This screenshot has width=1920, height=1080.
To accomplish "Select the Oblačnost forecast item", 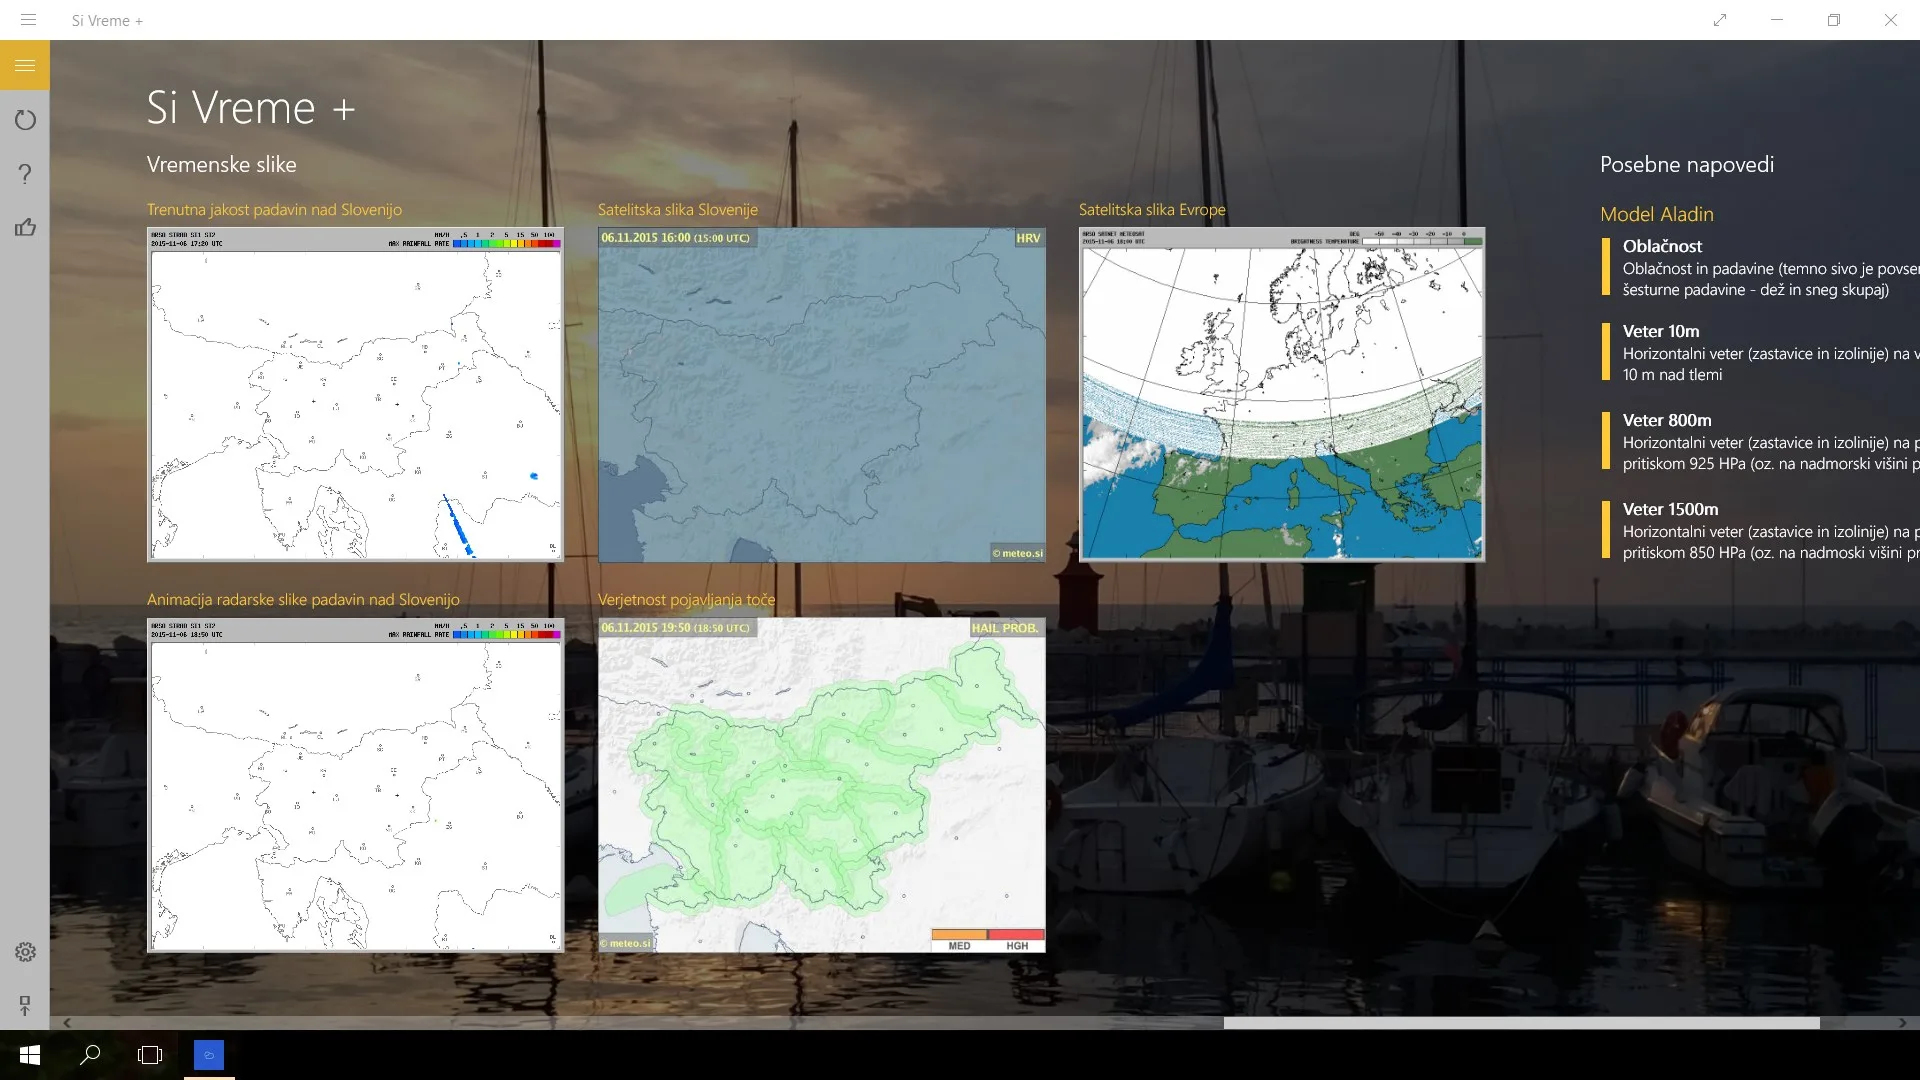I will pos(1760,267).
